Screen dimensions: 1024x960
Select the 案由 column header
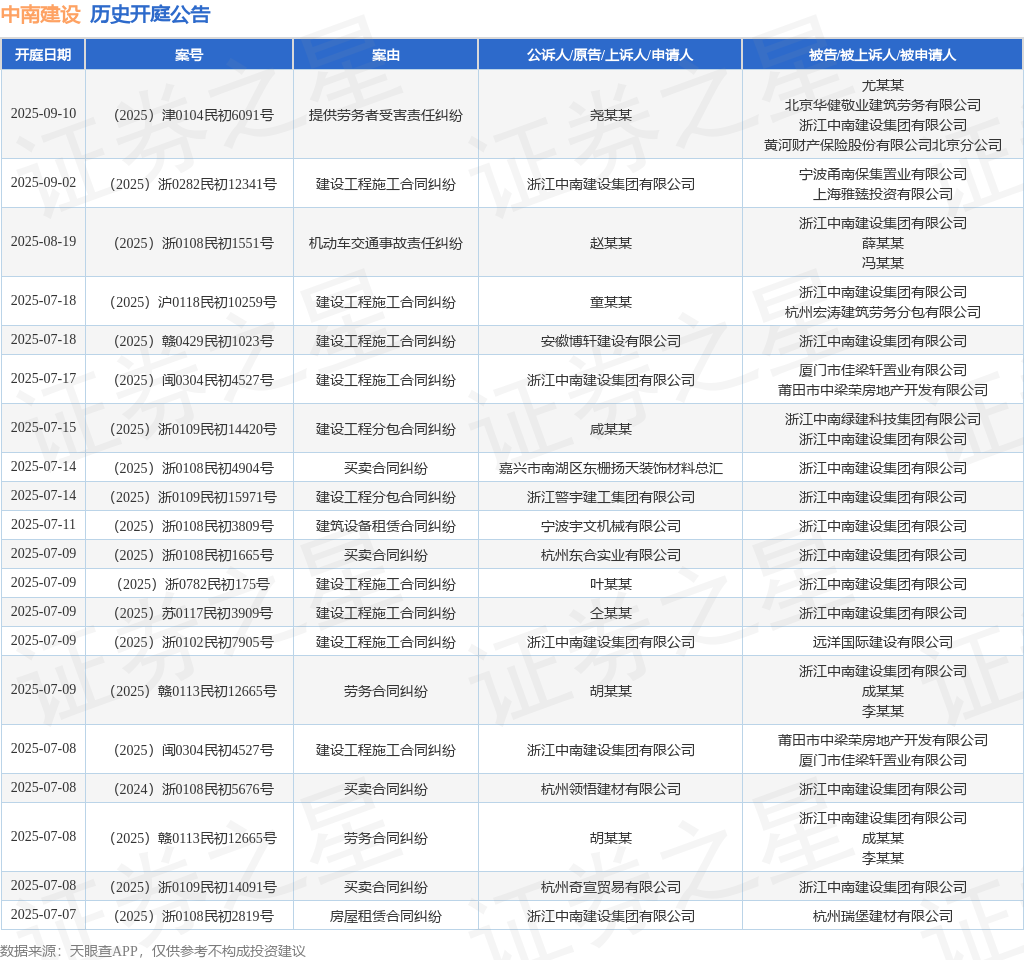(385, 55)
